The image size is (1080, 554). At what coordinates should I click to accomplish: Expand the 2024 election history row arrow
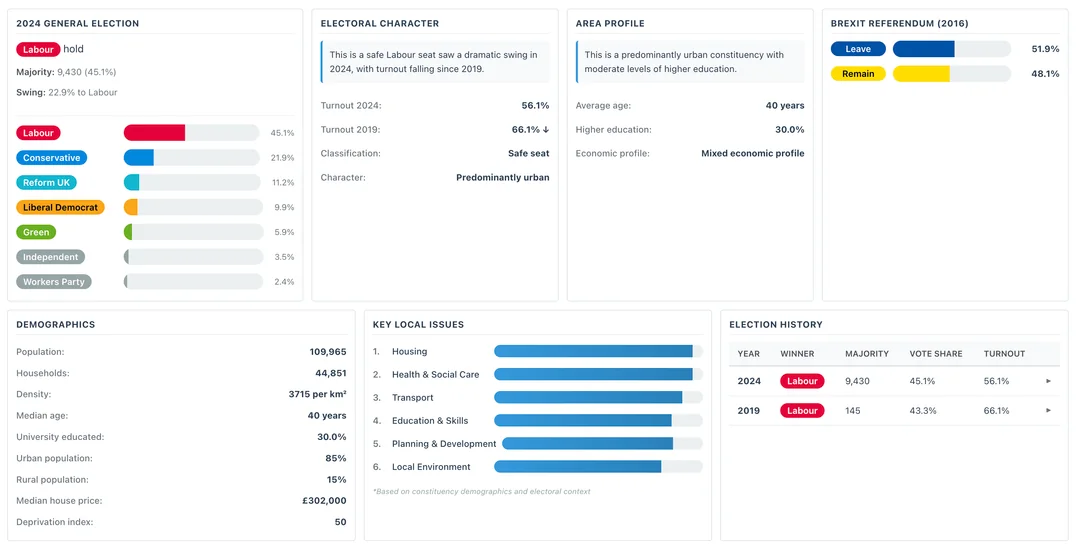[x=1048, y=381]
